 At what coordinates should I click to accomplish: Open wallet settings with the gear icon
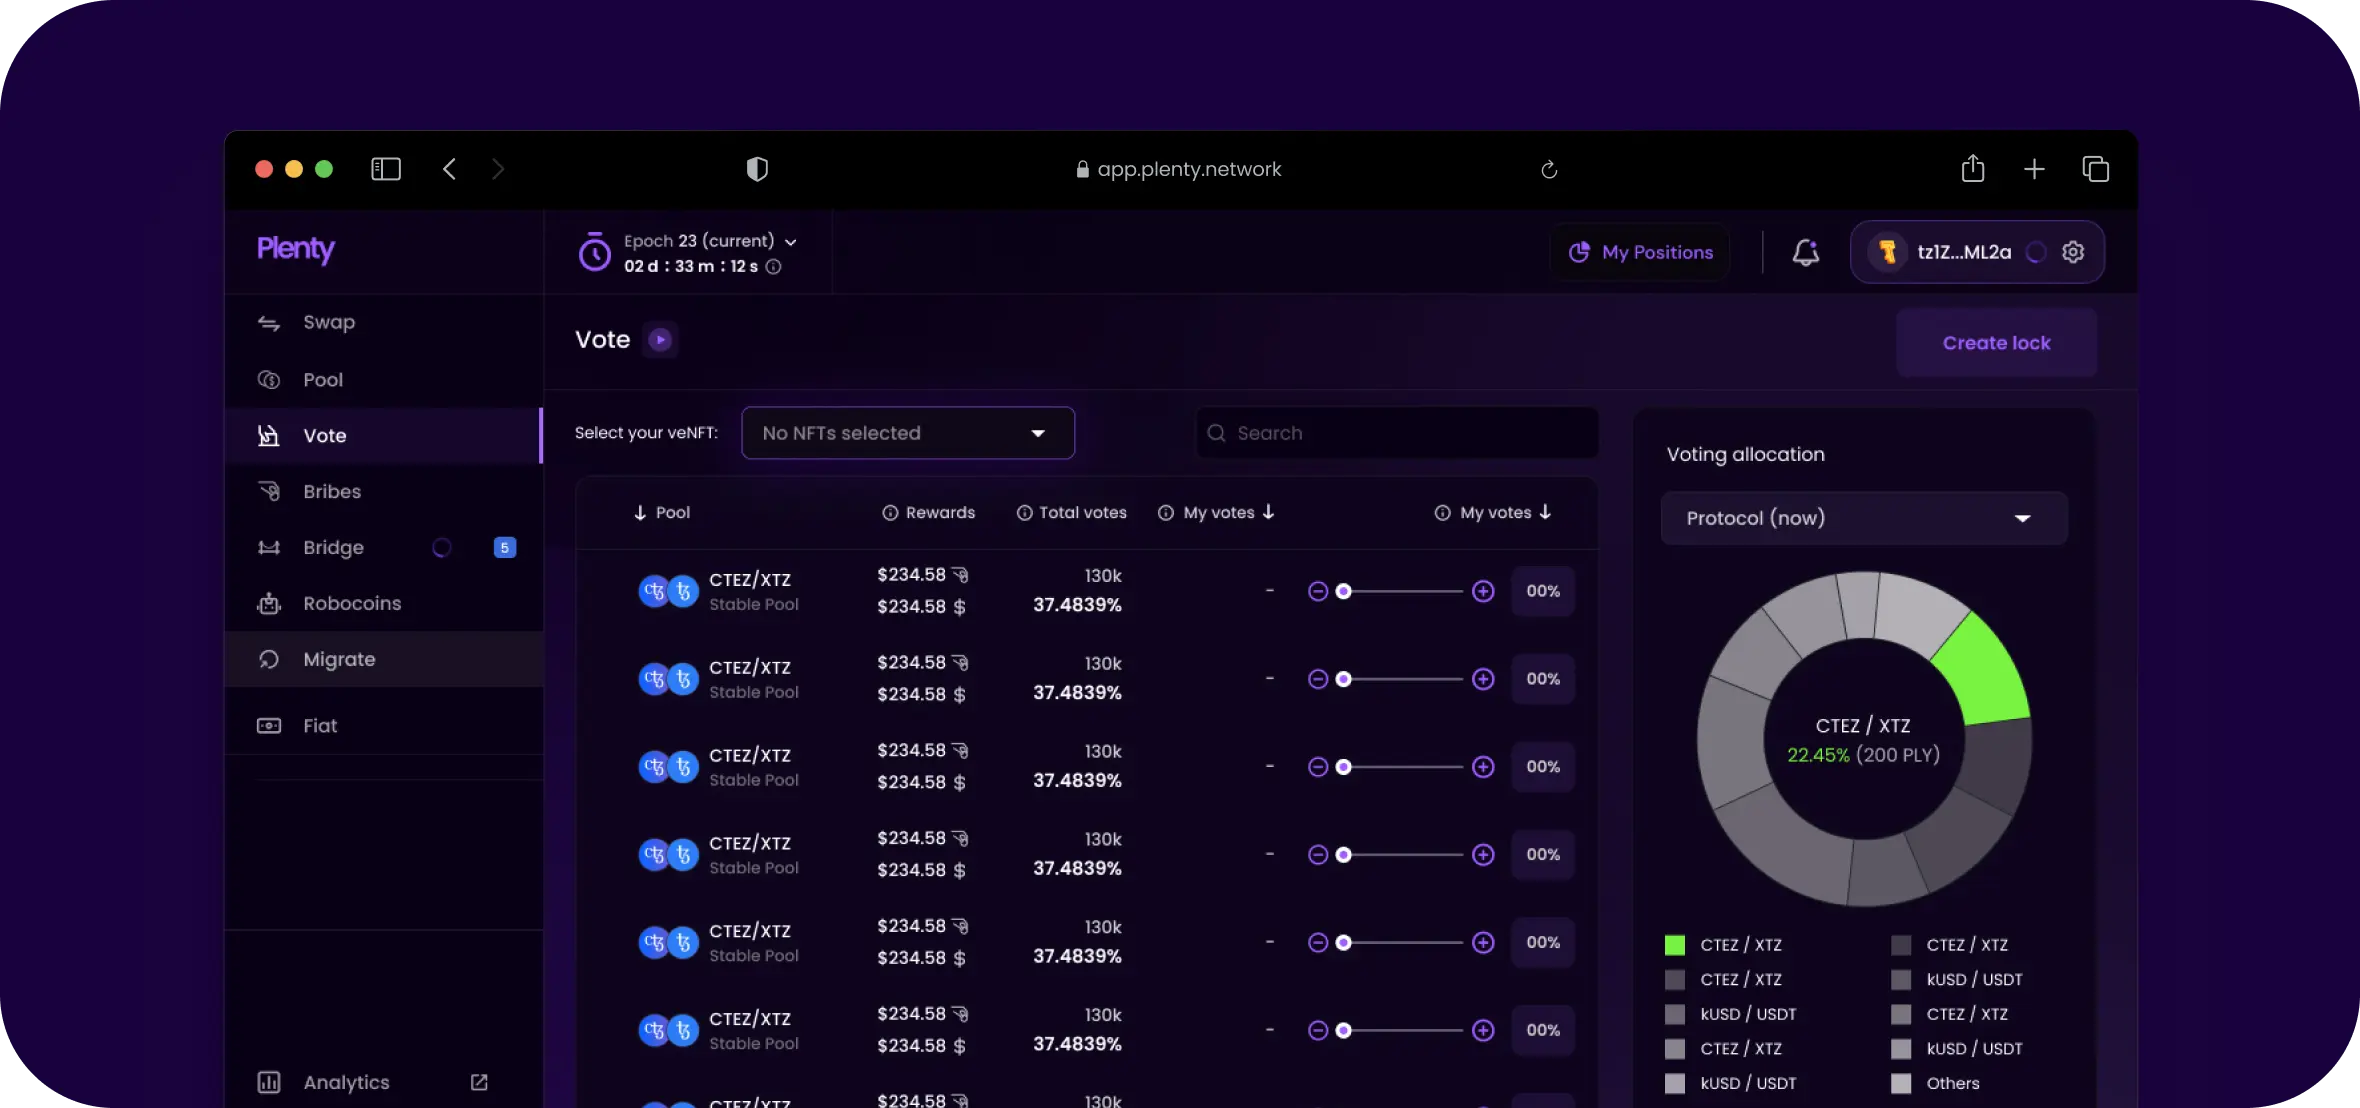[2073, 252]
